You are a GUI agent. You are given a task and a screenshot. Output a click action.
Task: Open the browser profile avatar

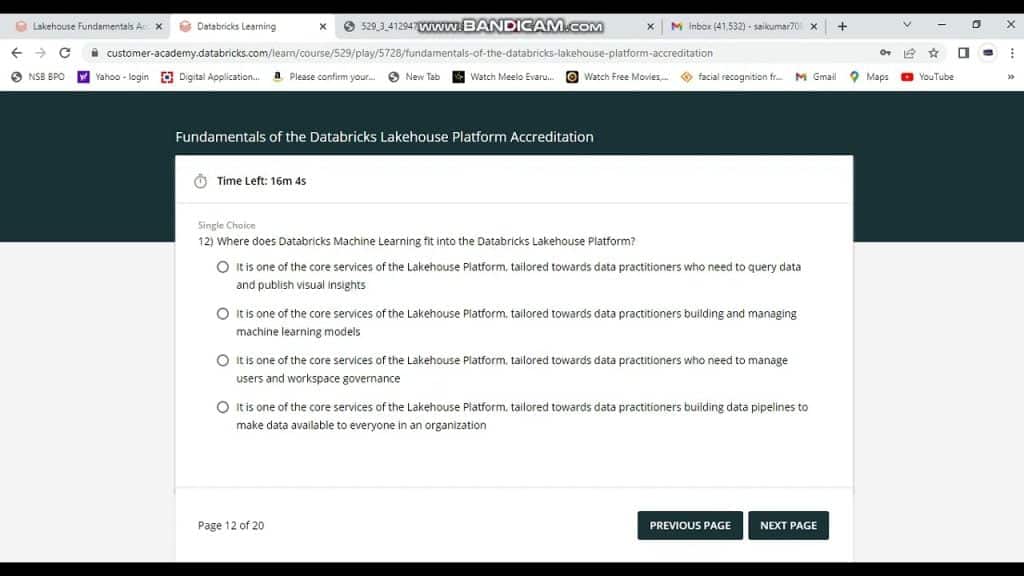988,53
